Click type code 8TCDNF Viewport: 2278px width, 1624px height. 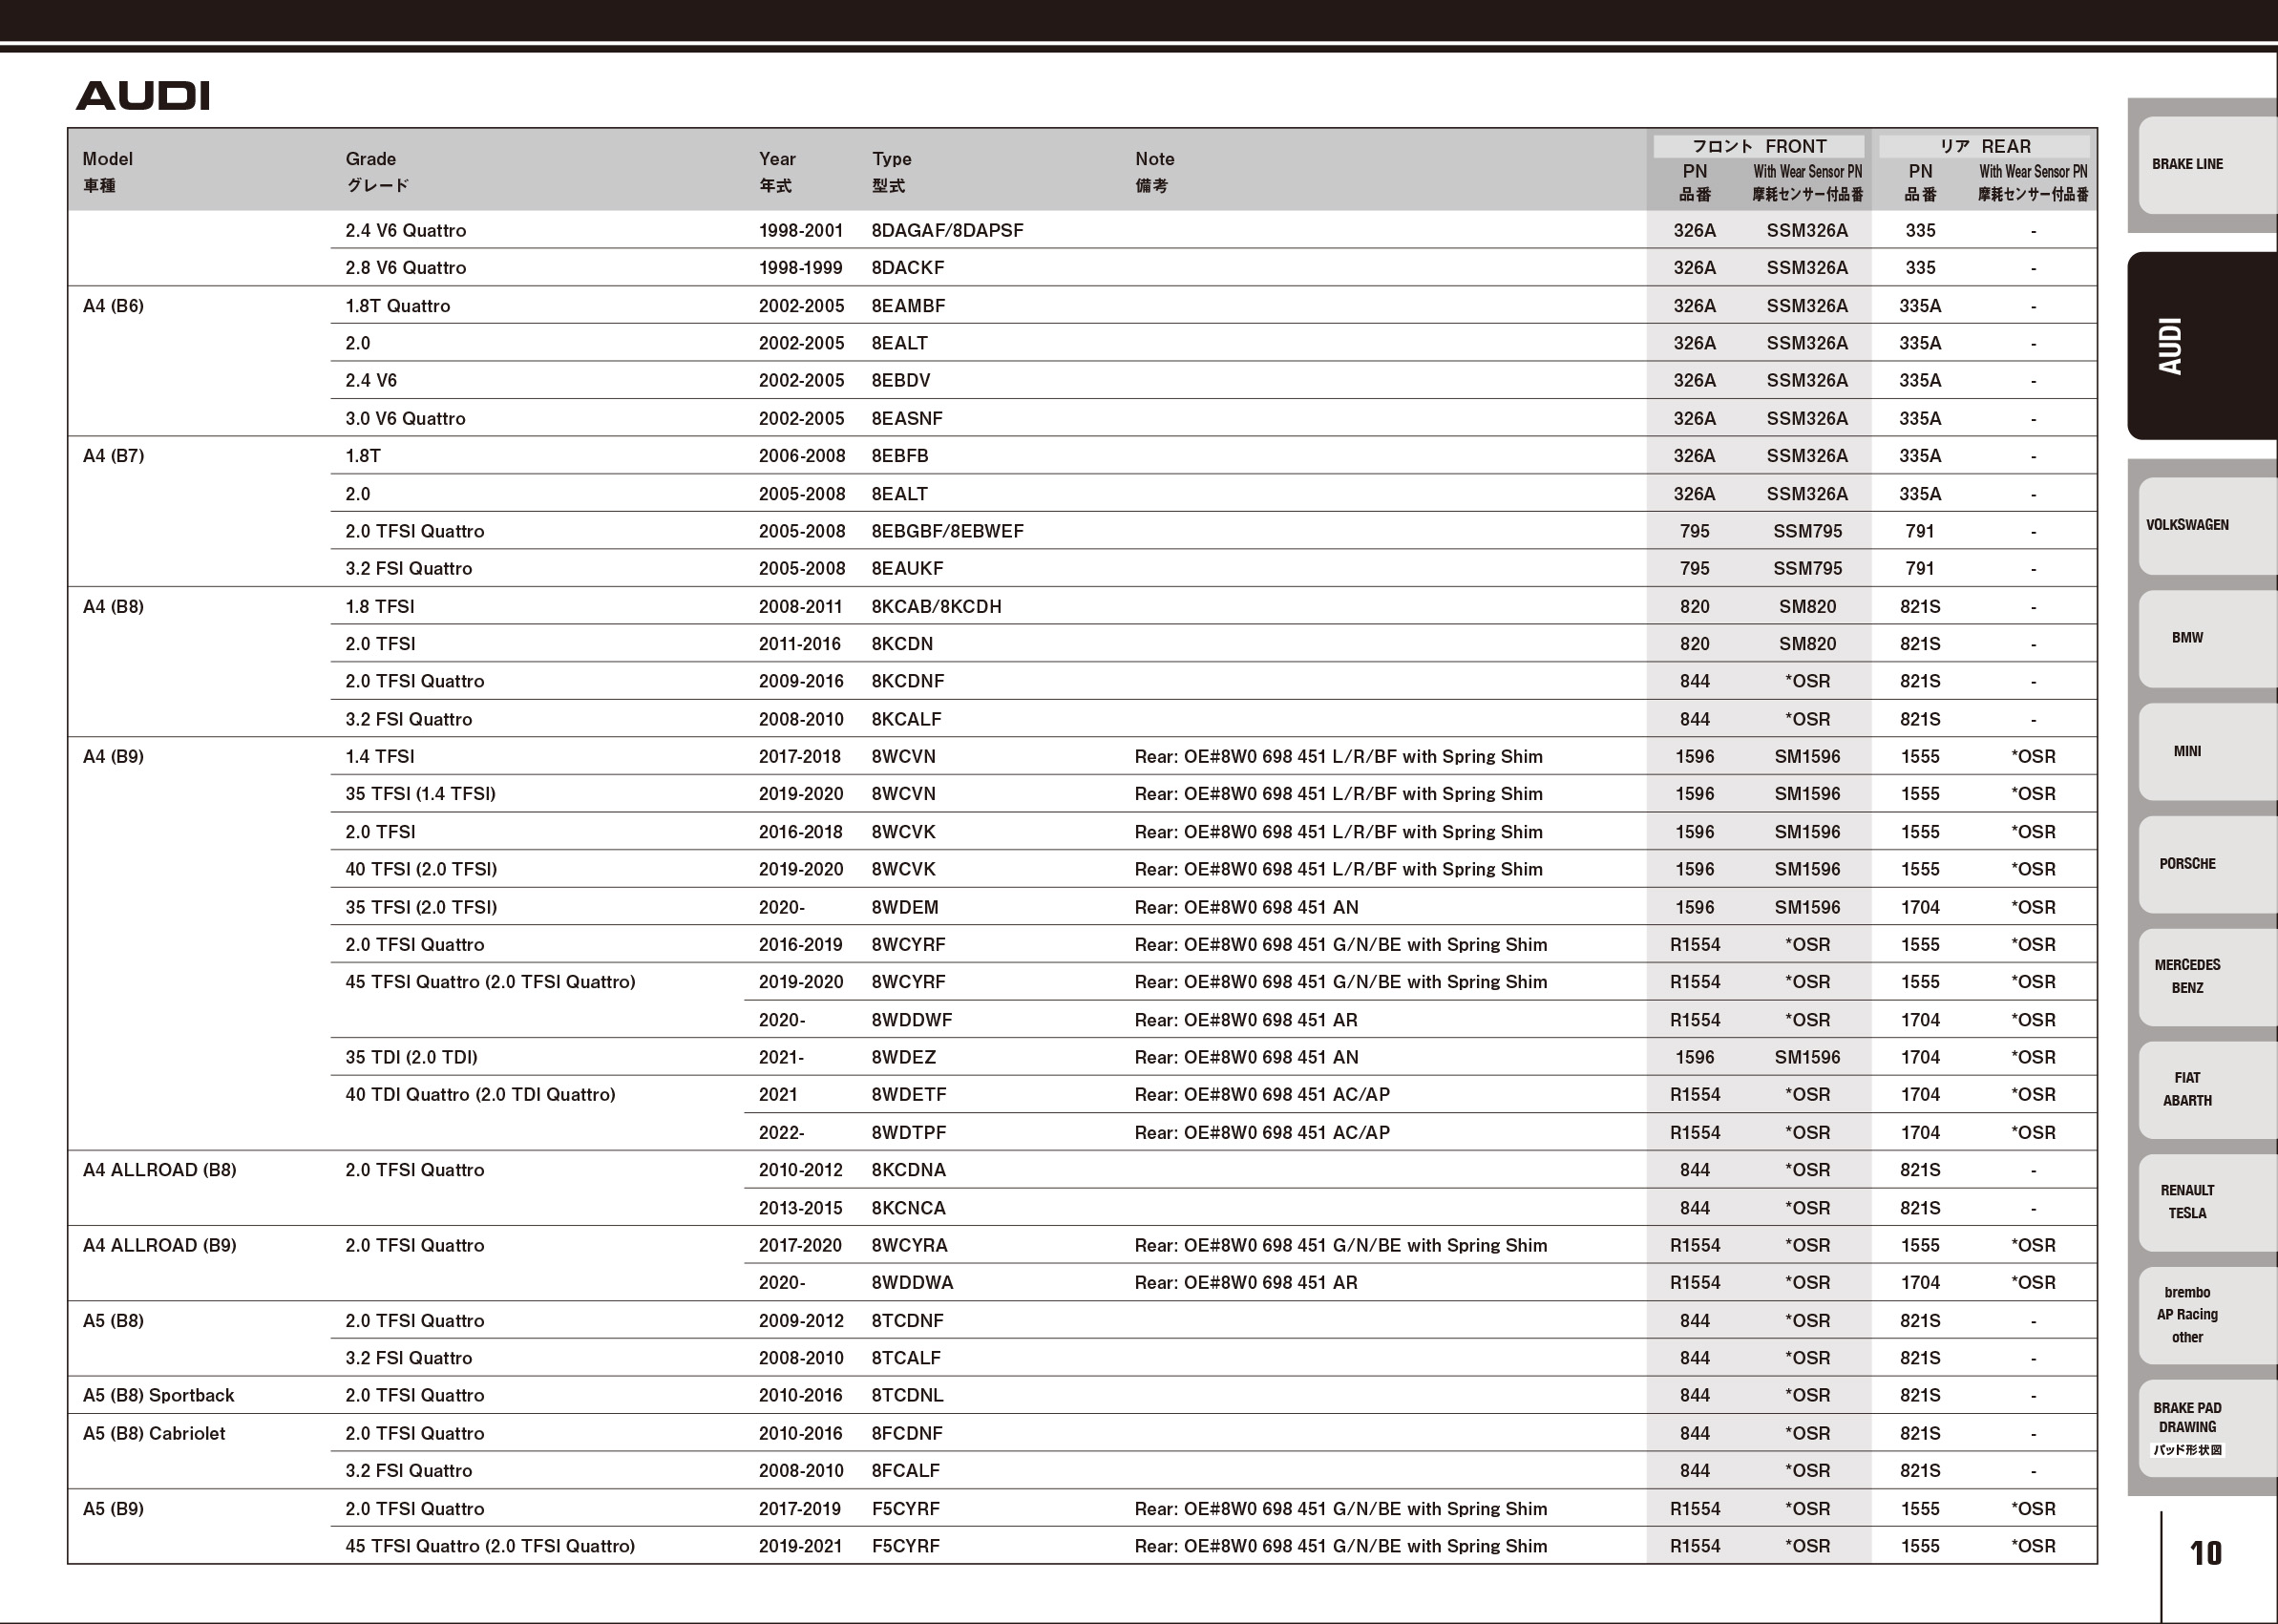[907, 1321]
